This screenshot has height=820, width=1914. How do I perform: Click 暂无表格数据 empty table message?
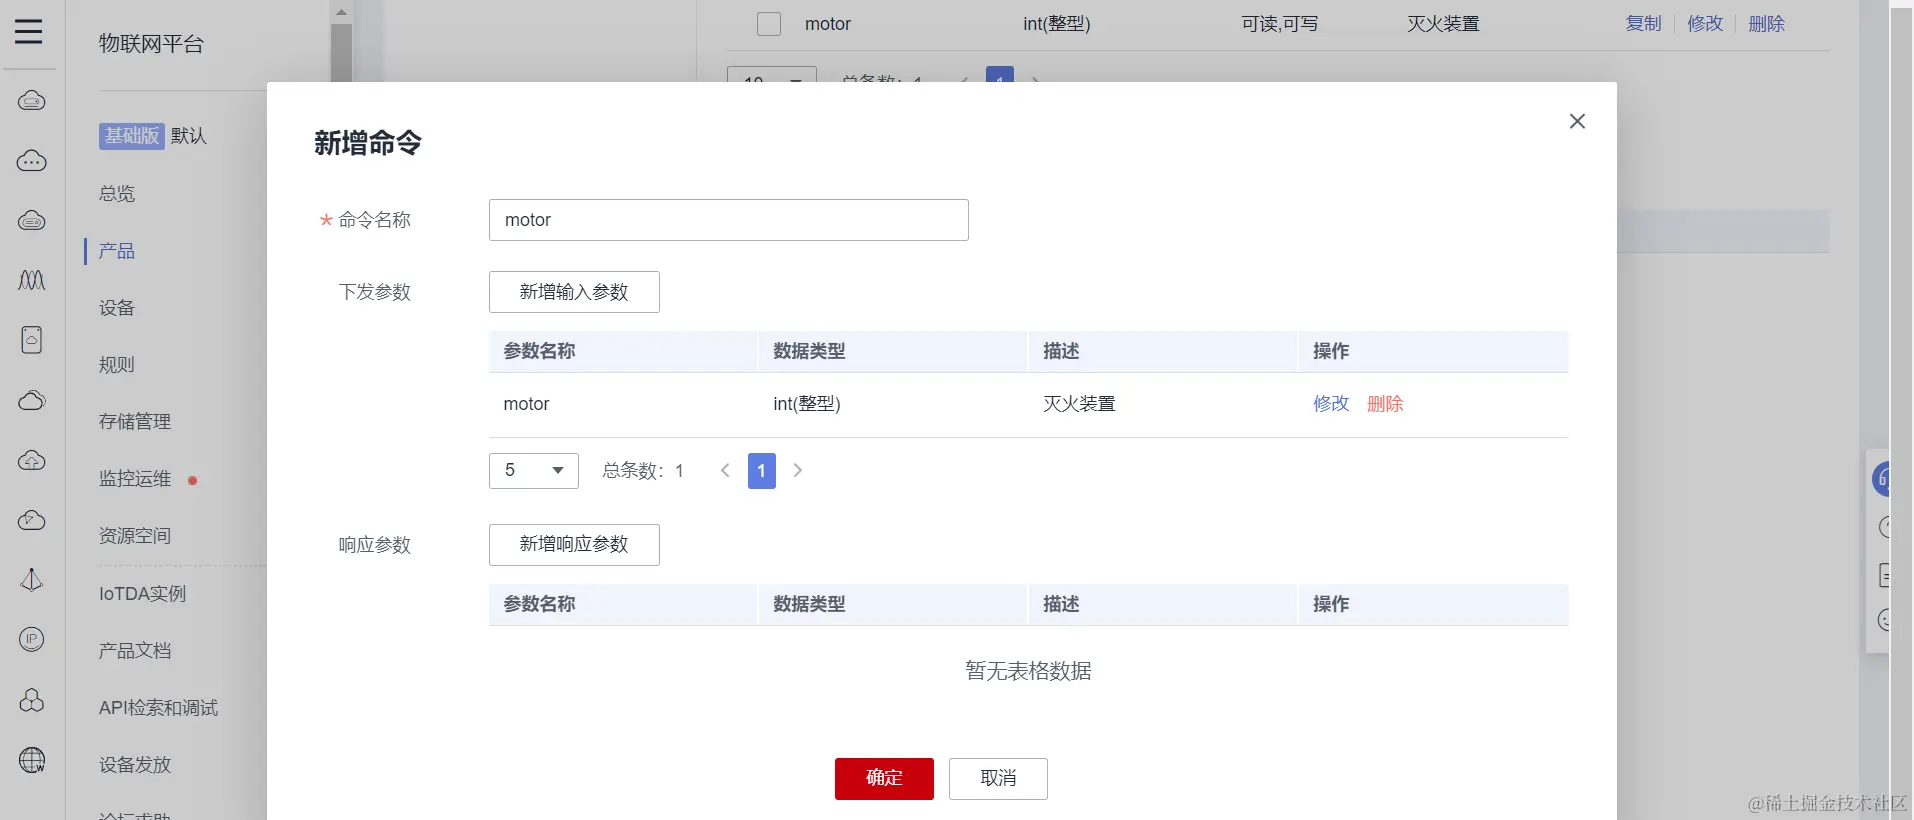tap(1028, 671)
